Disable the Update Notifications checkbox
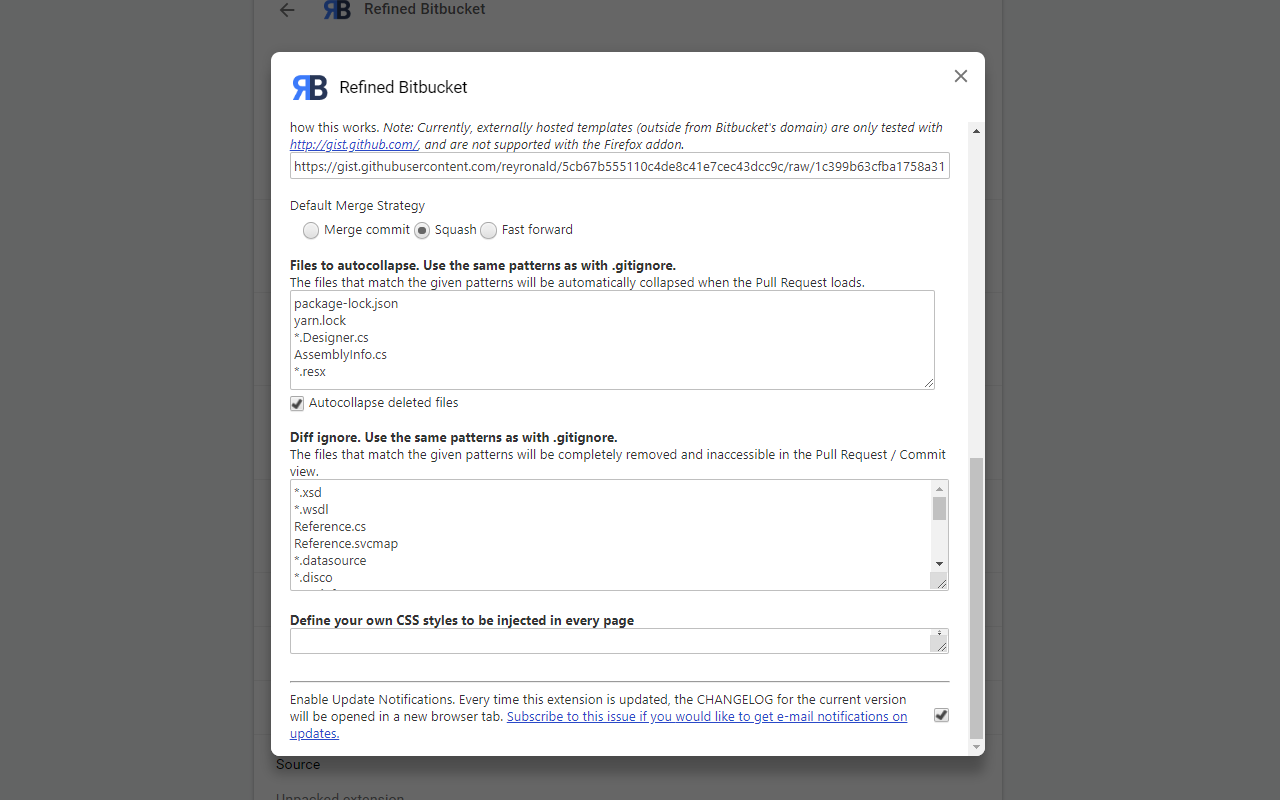Image resolution: width=1280 pixels, height=800 pixels. (x=940, y=715)
